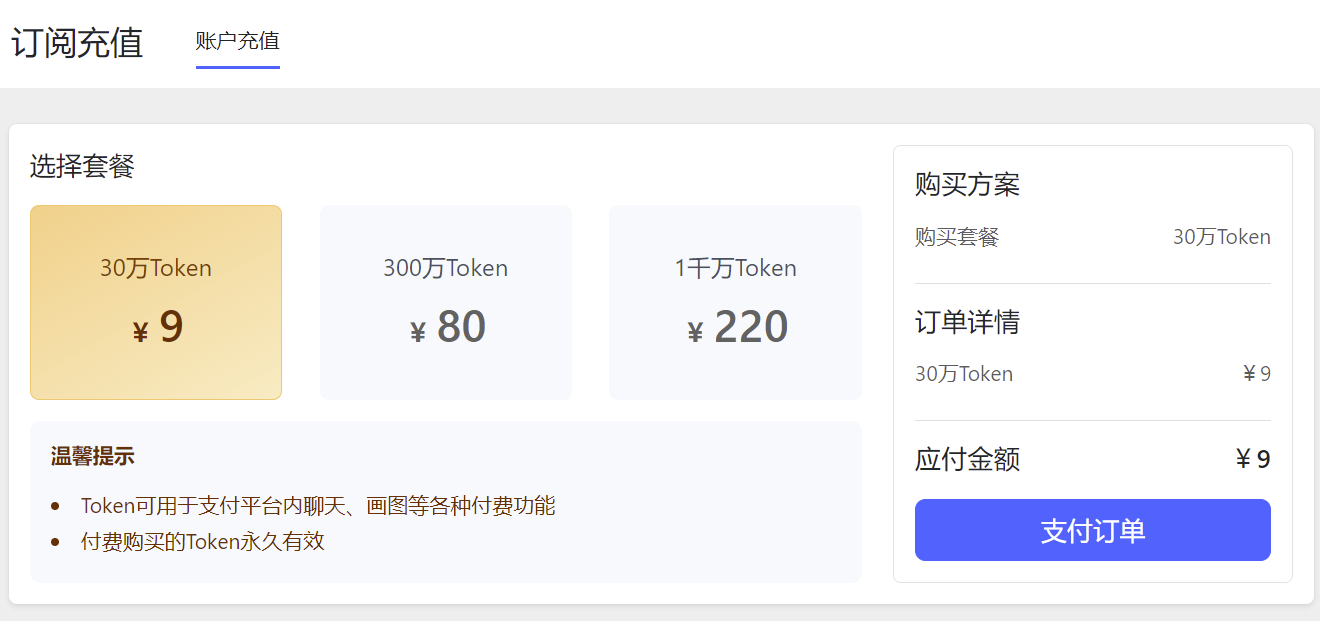Image resolution: width=1320 pixels, height=621 pixels.
Task: Click the tip about Token用于支付平台内聊天
Action: point(318,506)
